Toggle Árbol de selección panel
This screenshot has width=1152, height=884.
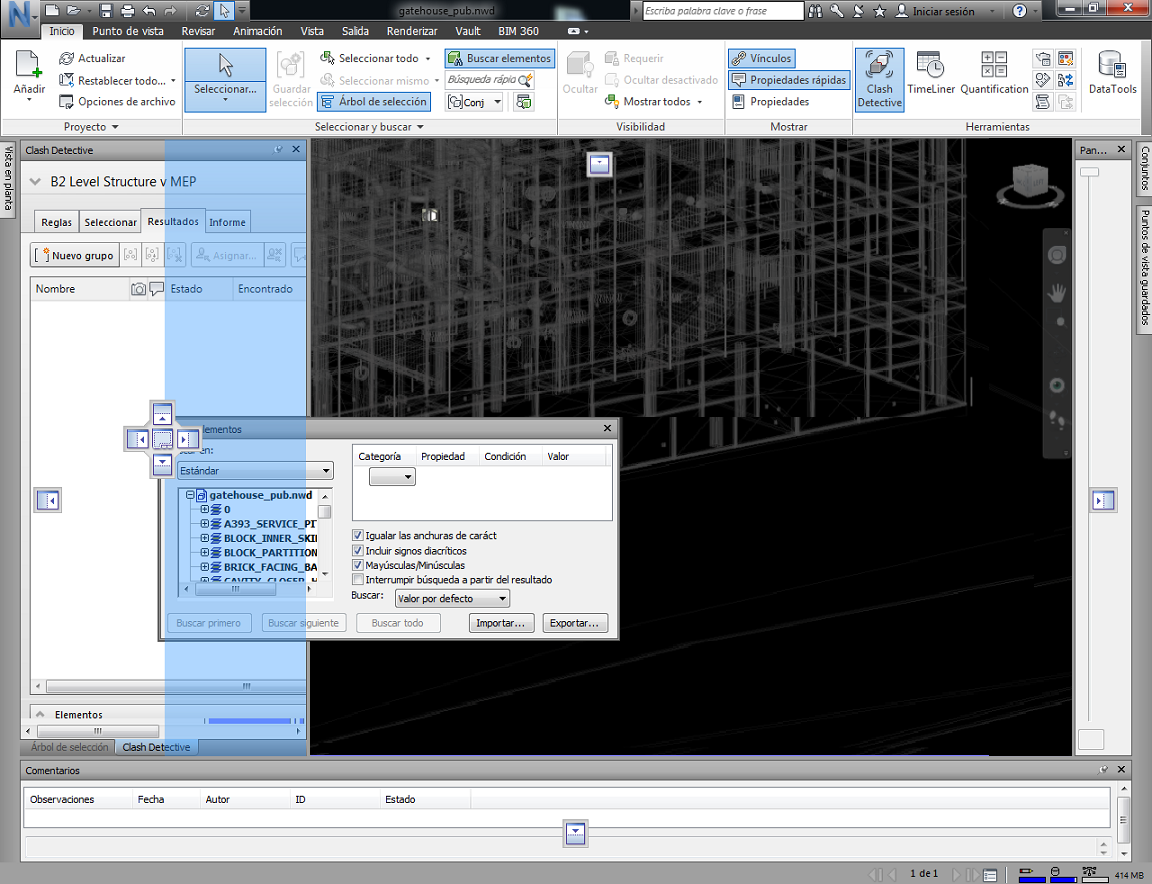pyautogui.click(x=374, y=102)
